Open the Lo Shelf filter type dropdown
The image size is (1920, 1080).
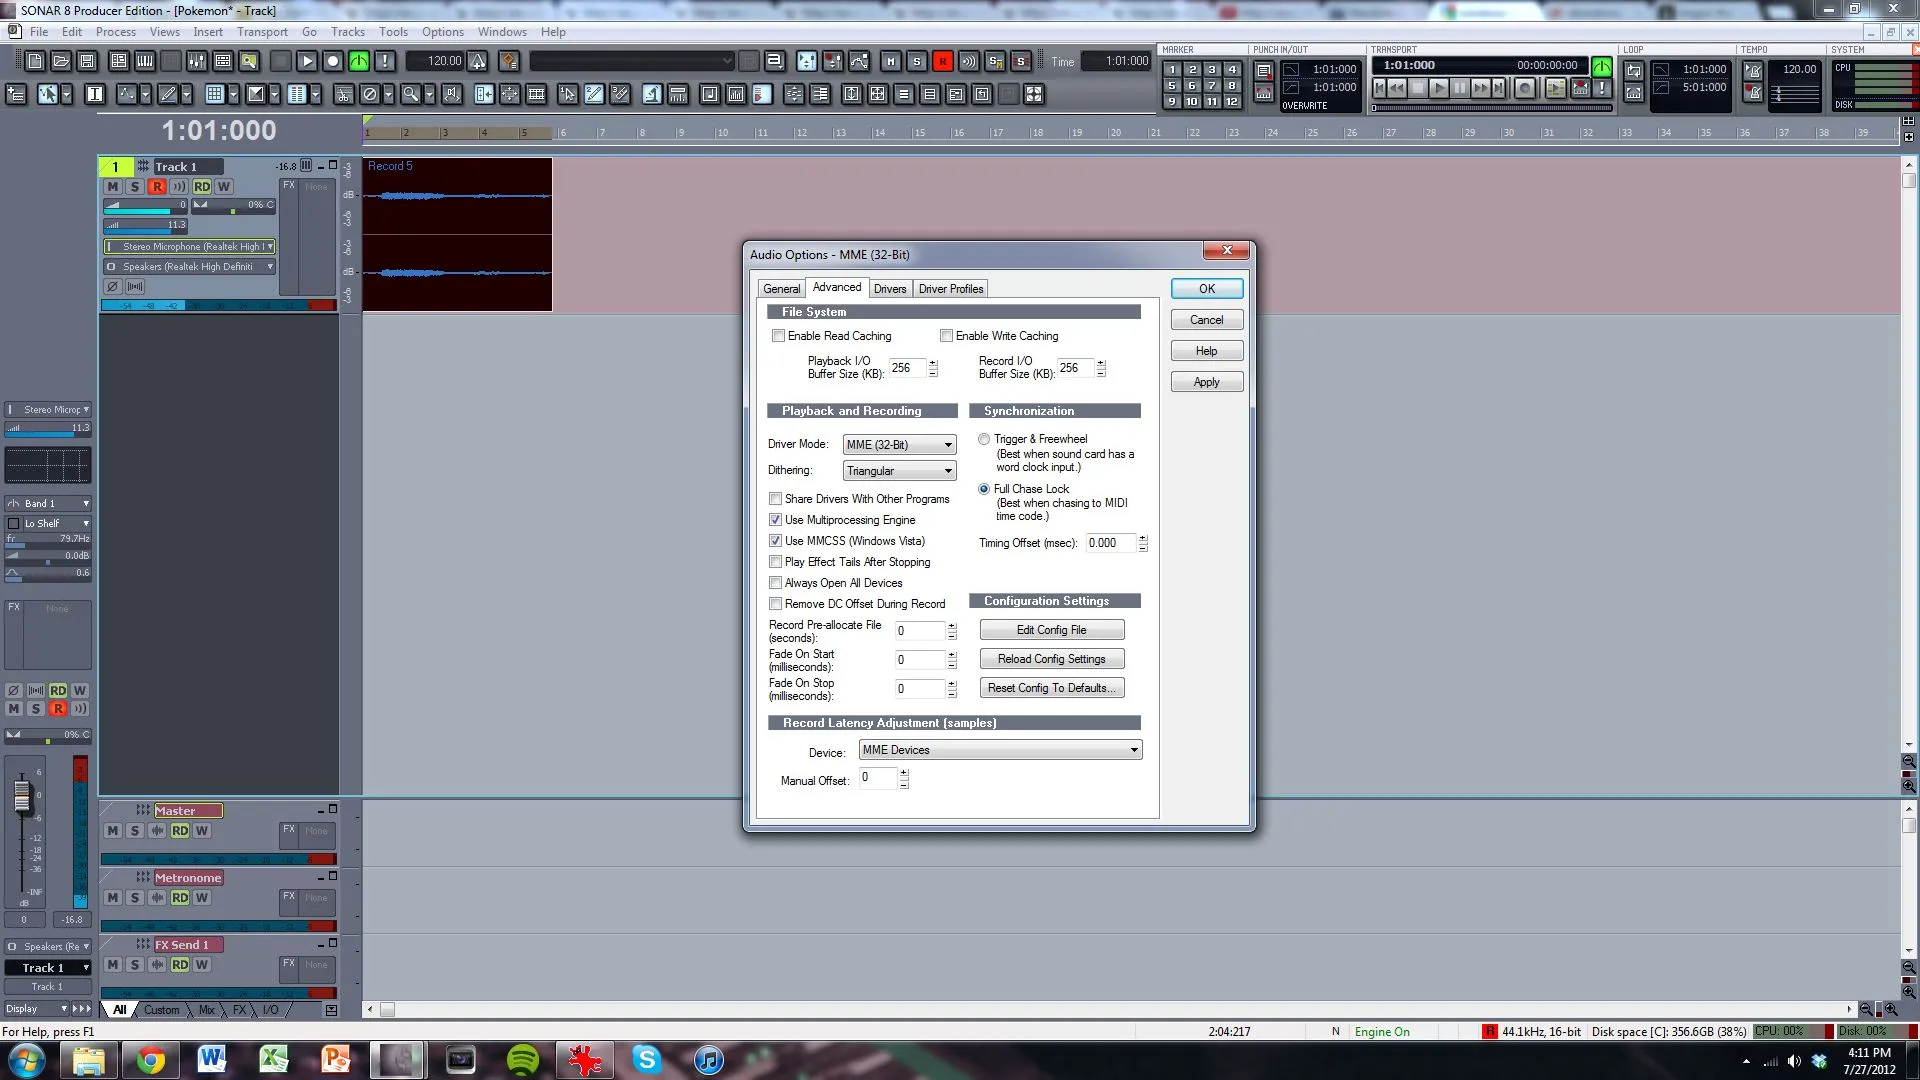click(x=48, y=524)
